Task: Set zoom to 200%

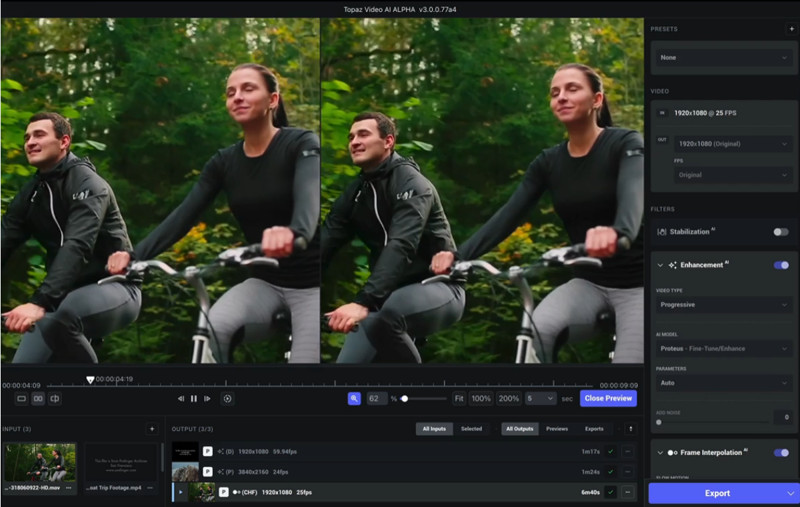Action: tap(508, 398)
